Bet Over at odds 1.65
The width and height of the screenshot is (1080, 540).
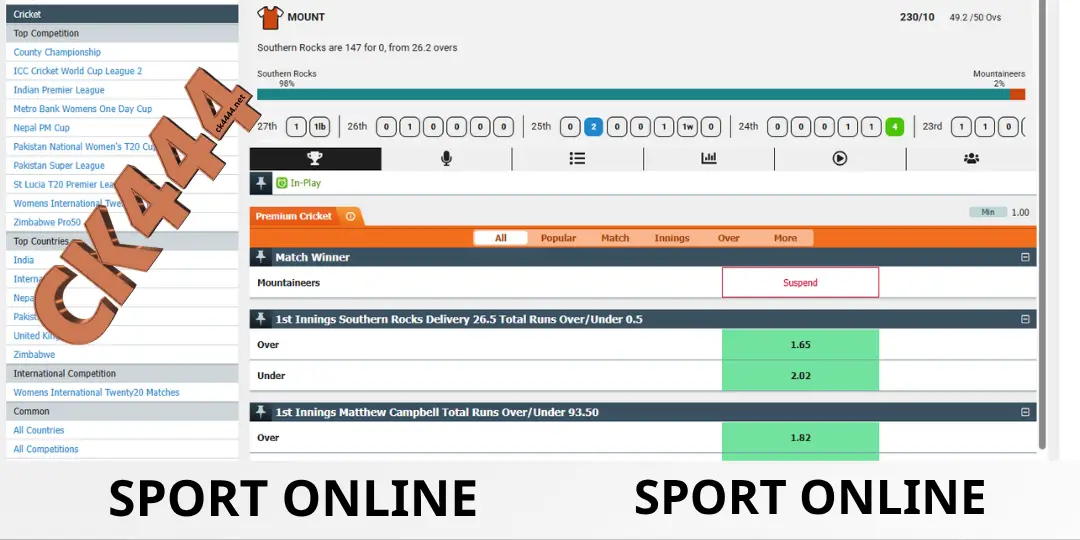[x=800, y=344]
